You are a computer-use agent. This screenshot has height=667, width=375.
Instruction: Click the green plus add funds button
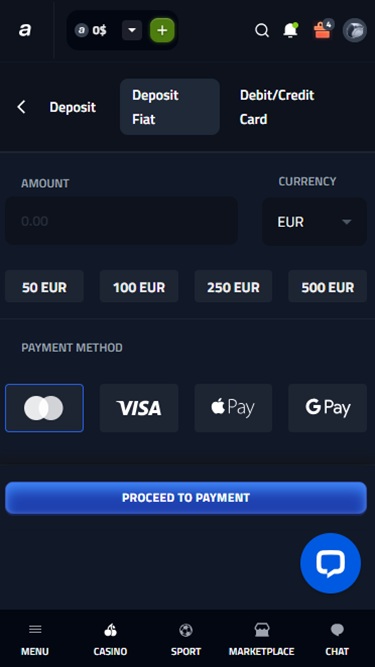tap(162, 30)
